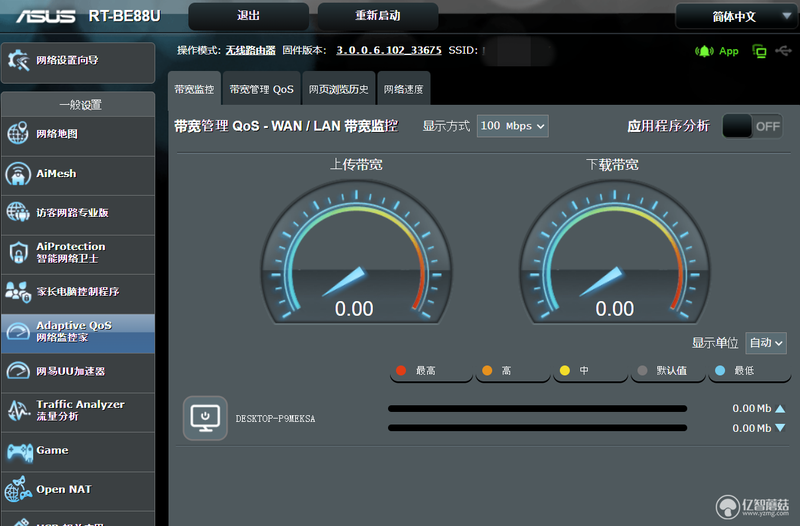This screenshot has width=800, height=526.
Task: Click the download arrow beside 0.00 Mb
Action: [x=780, y=428]
